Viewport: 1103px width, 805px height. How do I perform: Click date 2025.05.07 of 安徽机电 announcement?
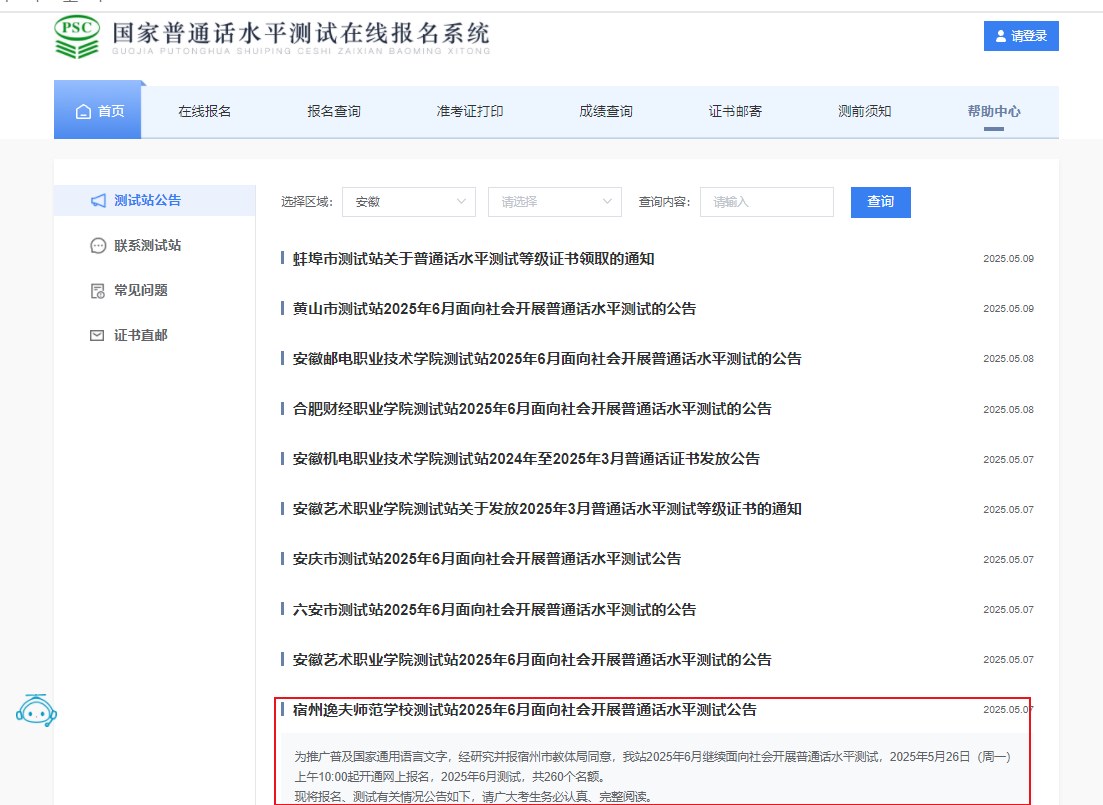point(1009,459)
